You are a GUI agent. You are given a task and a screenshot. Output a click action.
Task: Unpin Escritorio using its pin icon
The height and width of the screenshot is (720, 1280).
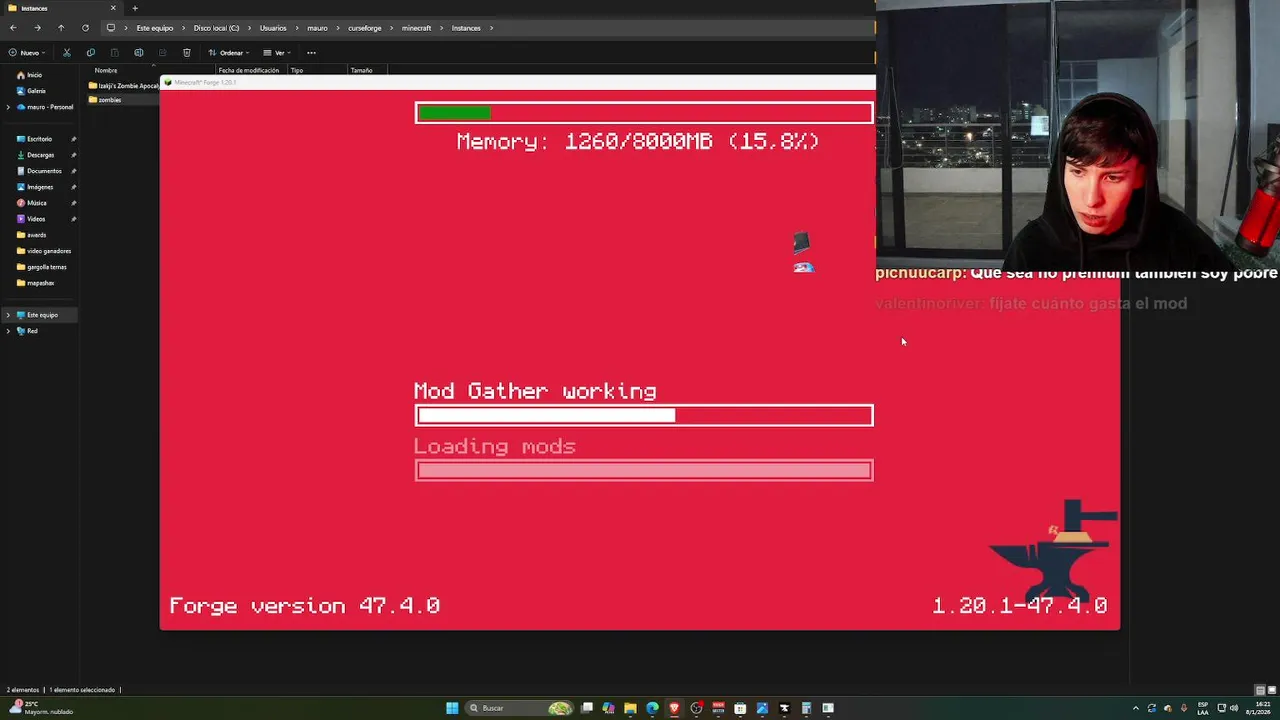[74, 139]
